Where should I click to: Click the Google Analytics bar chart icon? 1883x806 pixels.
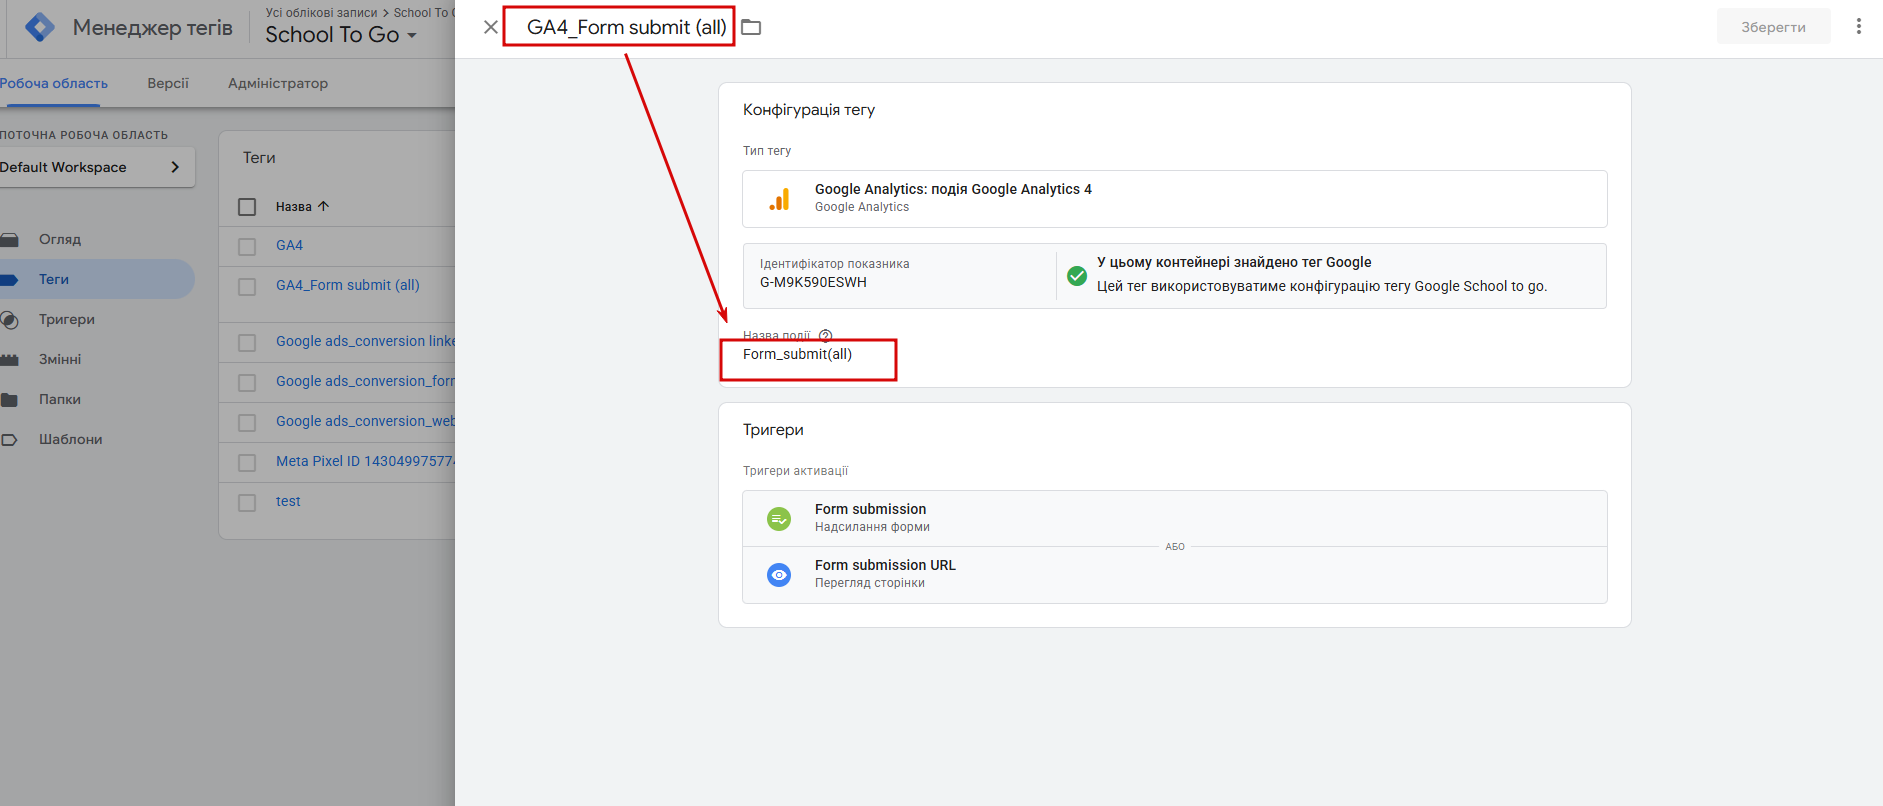(779, 199)
